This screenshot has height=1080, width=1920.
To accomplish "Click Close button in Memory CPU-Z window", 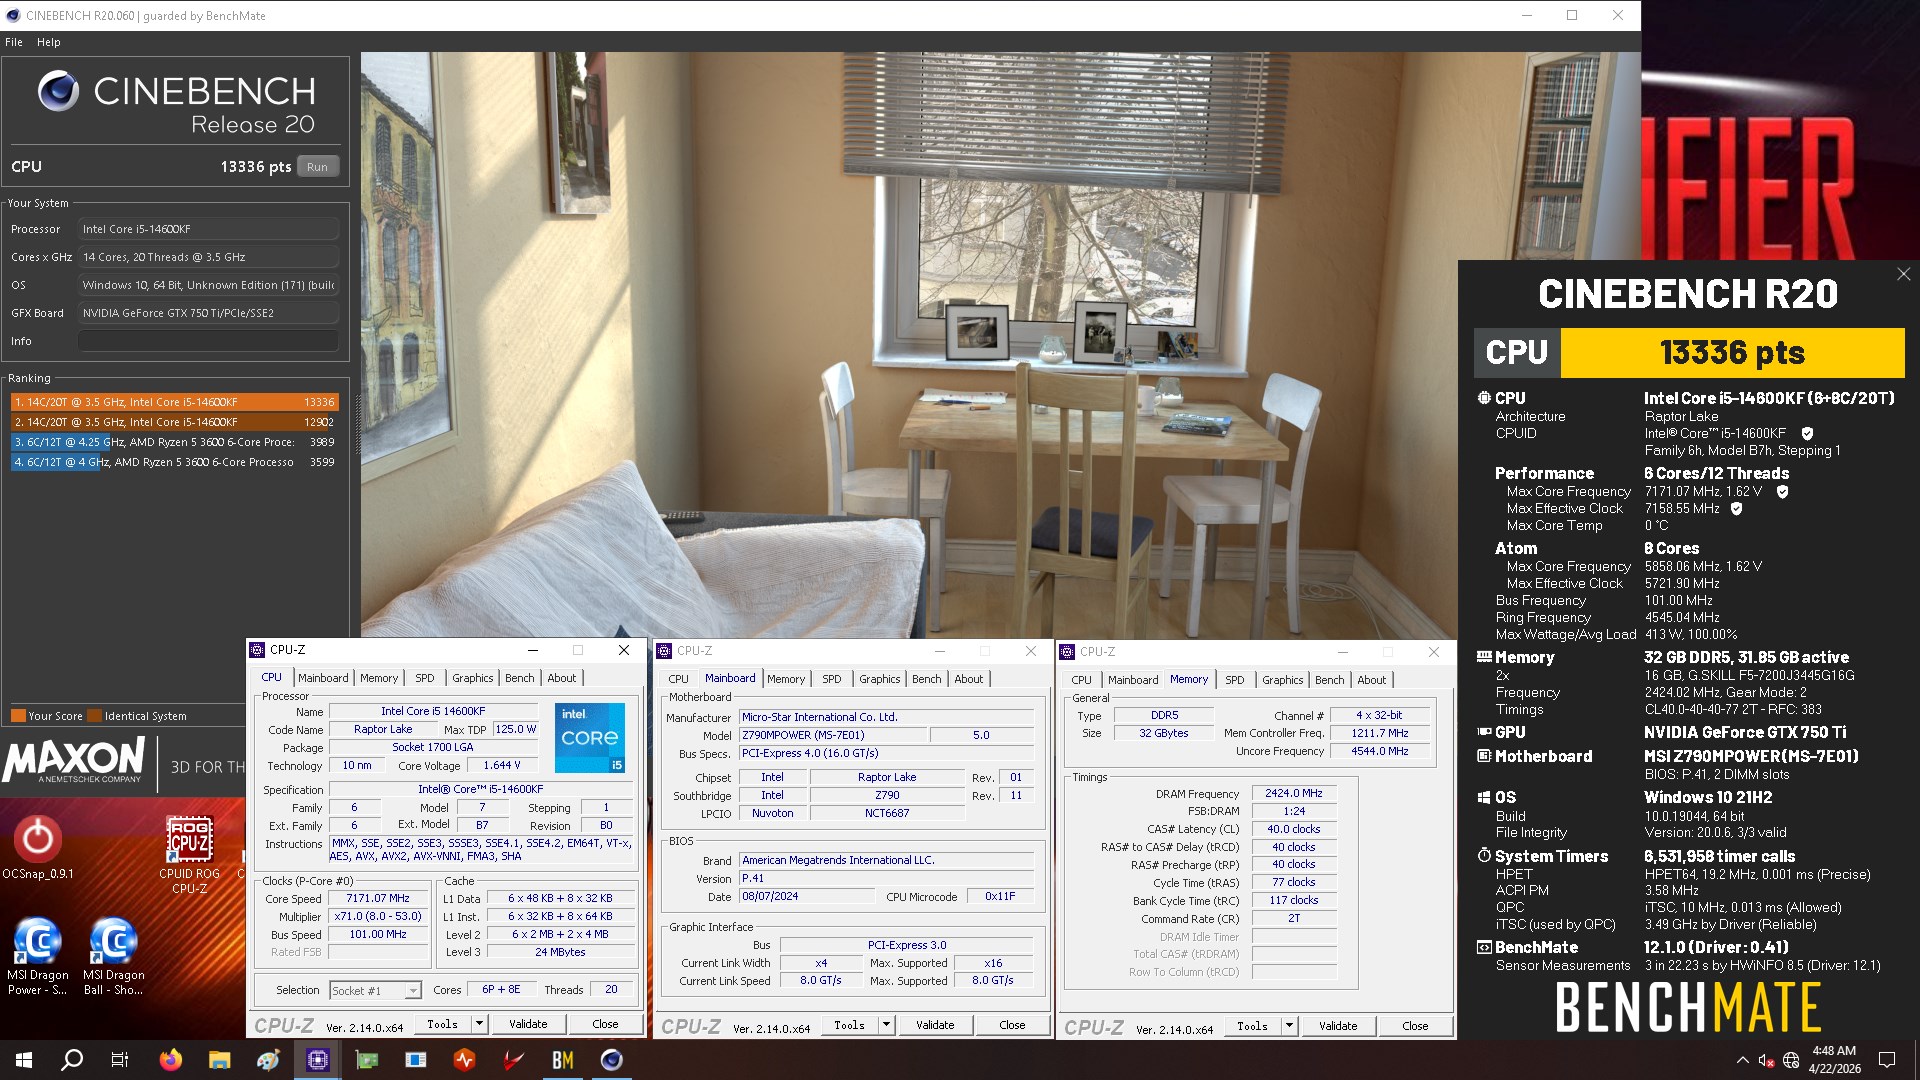I will point(1415,1026).
